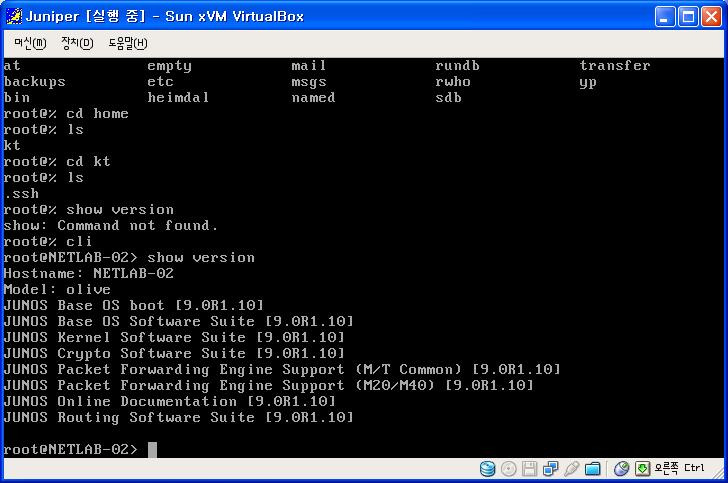Click the cursor at the NETLAB-02 prompt
This screenshot has height=483, width=728.
152,450
